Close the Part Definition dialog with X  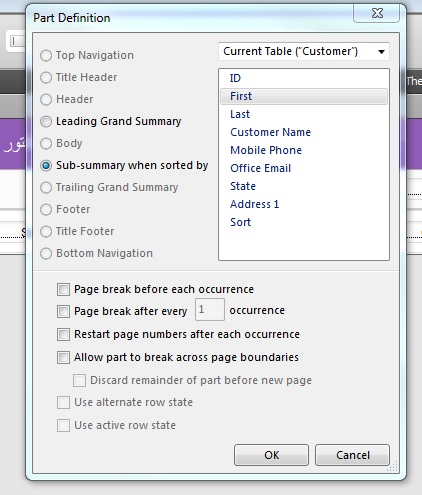(377, 14)
